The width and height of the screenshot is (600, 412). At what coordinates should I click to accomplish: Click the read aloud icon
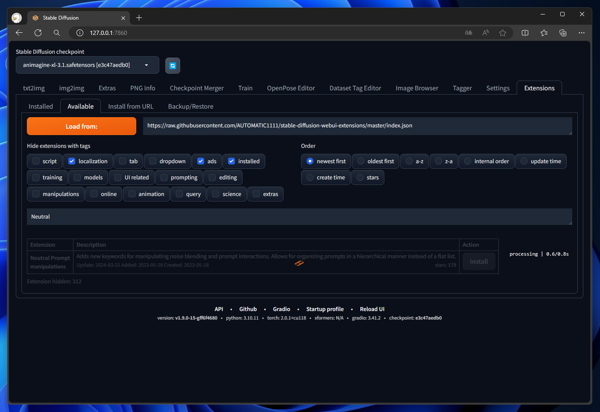coord(486,33)
